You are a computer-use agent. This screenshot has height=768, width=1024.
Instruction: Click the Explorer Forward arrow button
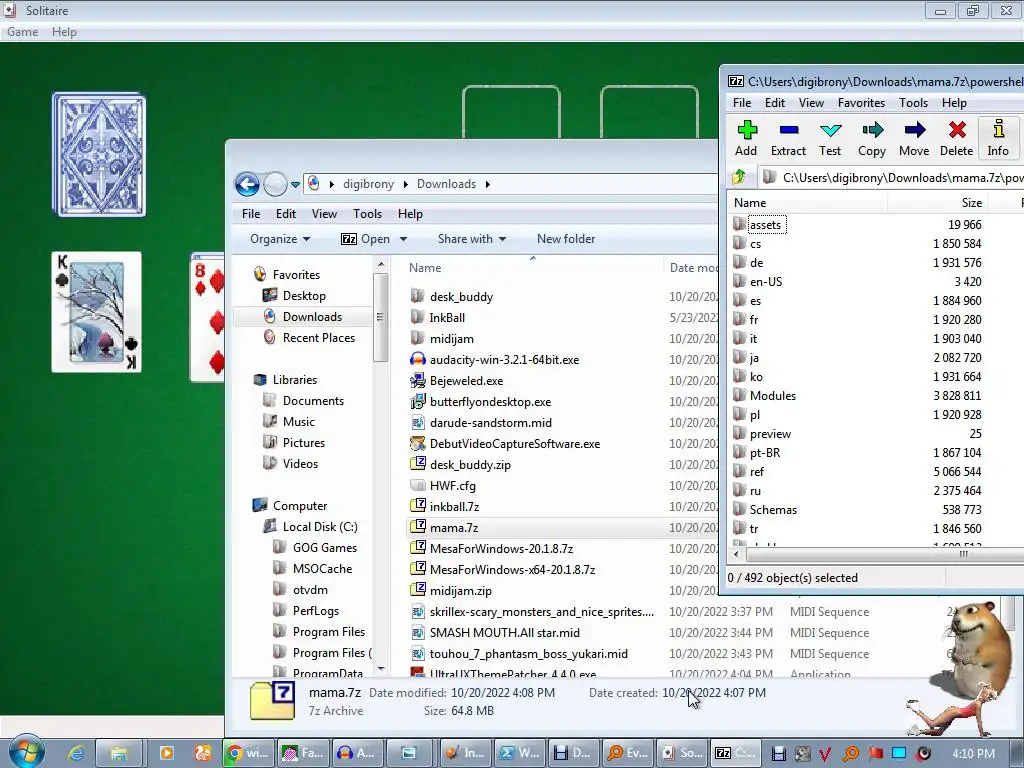point(275,184)
